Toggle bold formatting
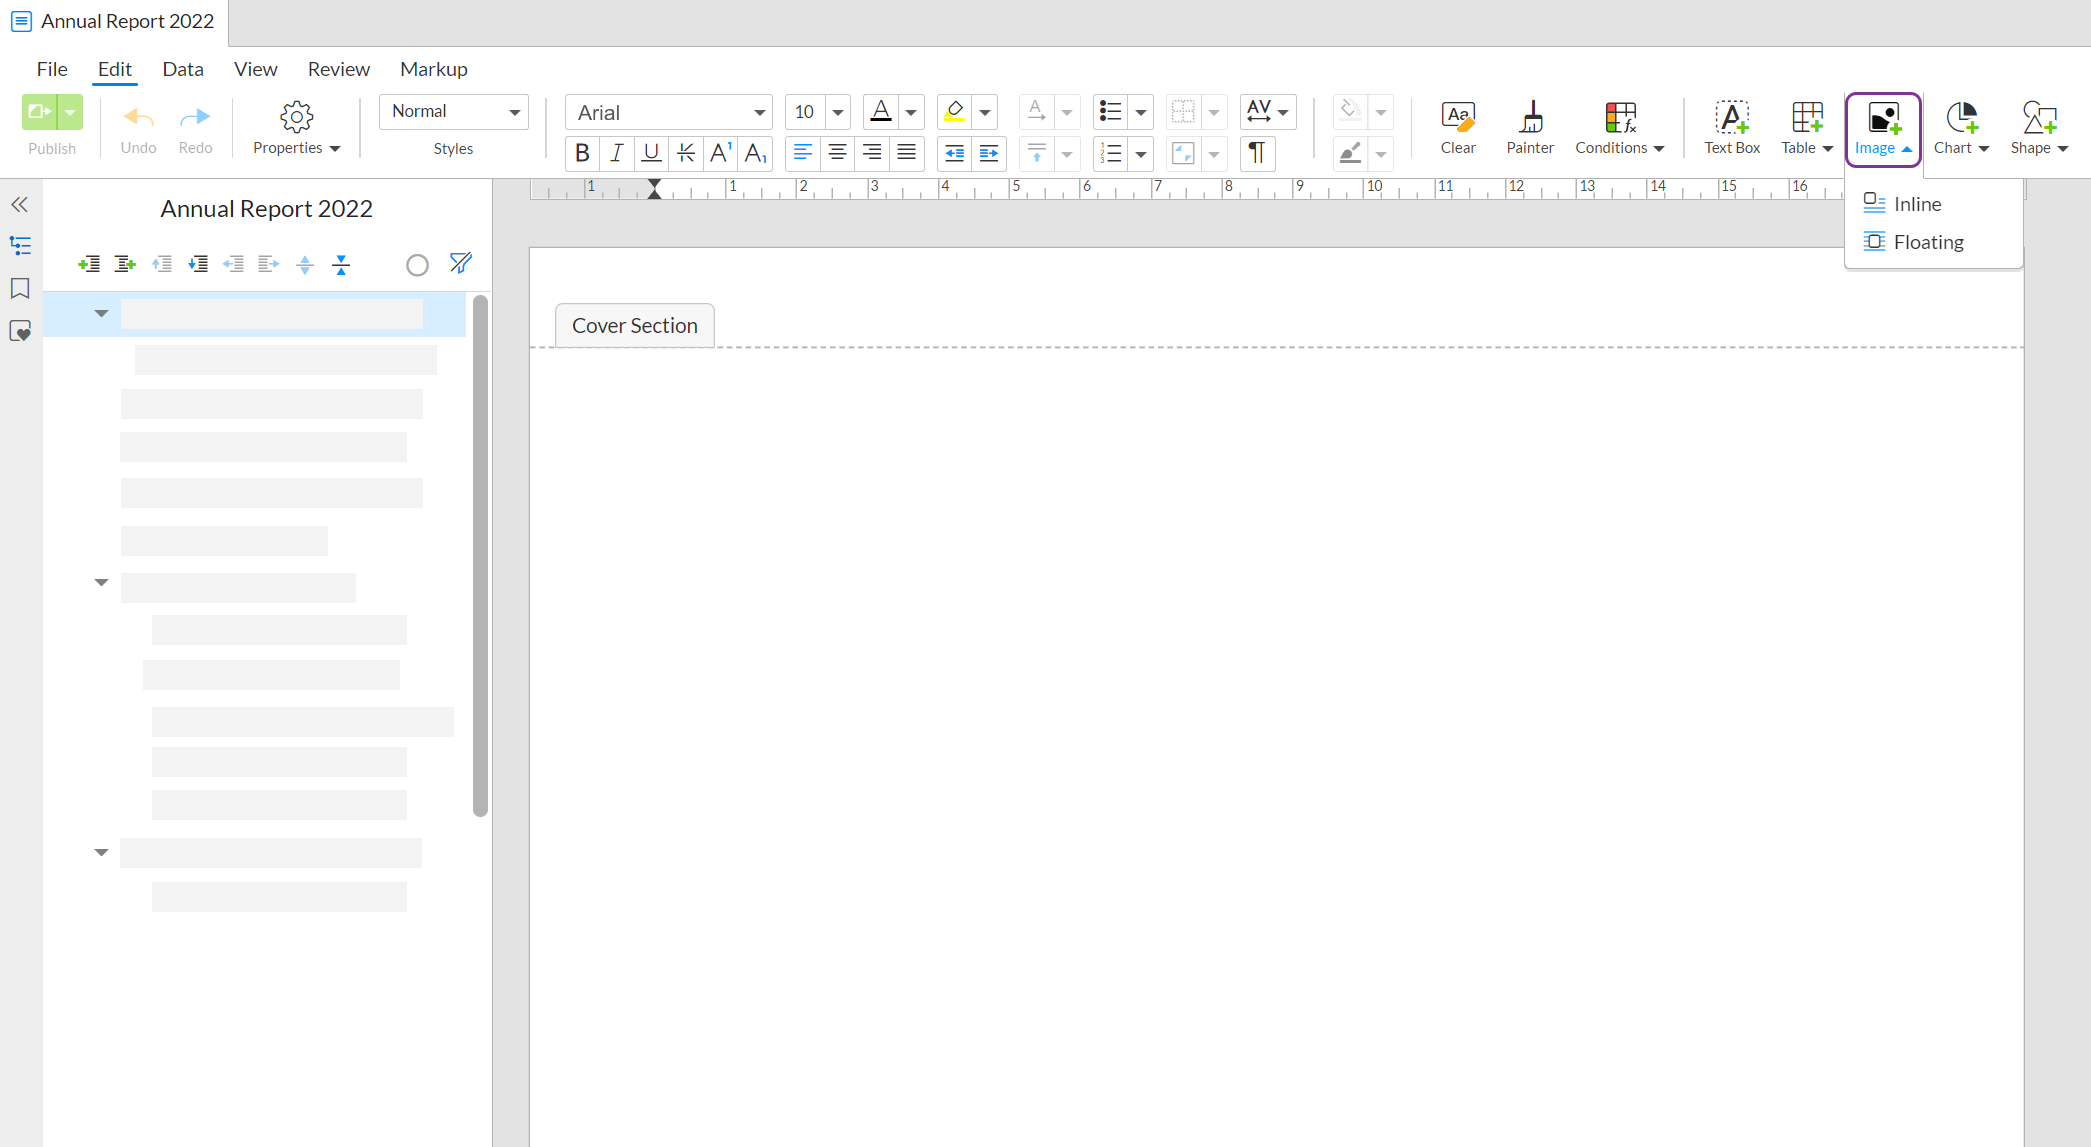This screenshot has height=1147, width=2091. tap(582, 153)
